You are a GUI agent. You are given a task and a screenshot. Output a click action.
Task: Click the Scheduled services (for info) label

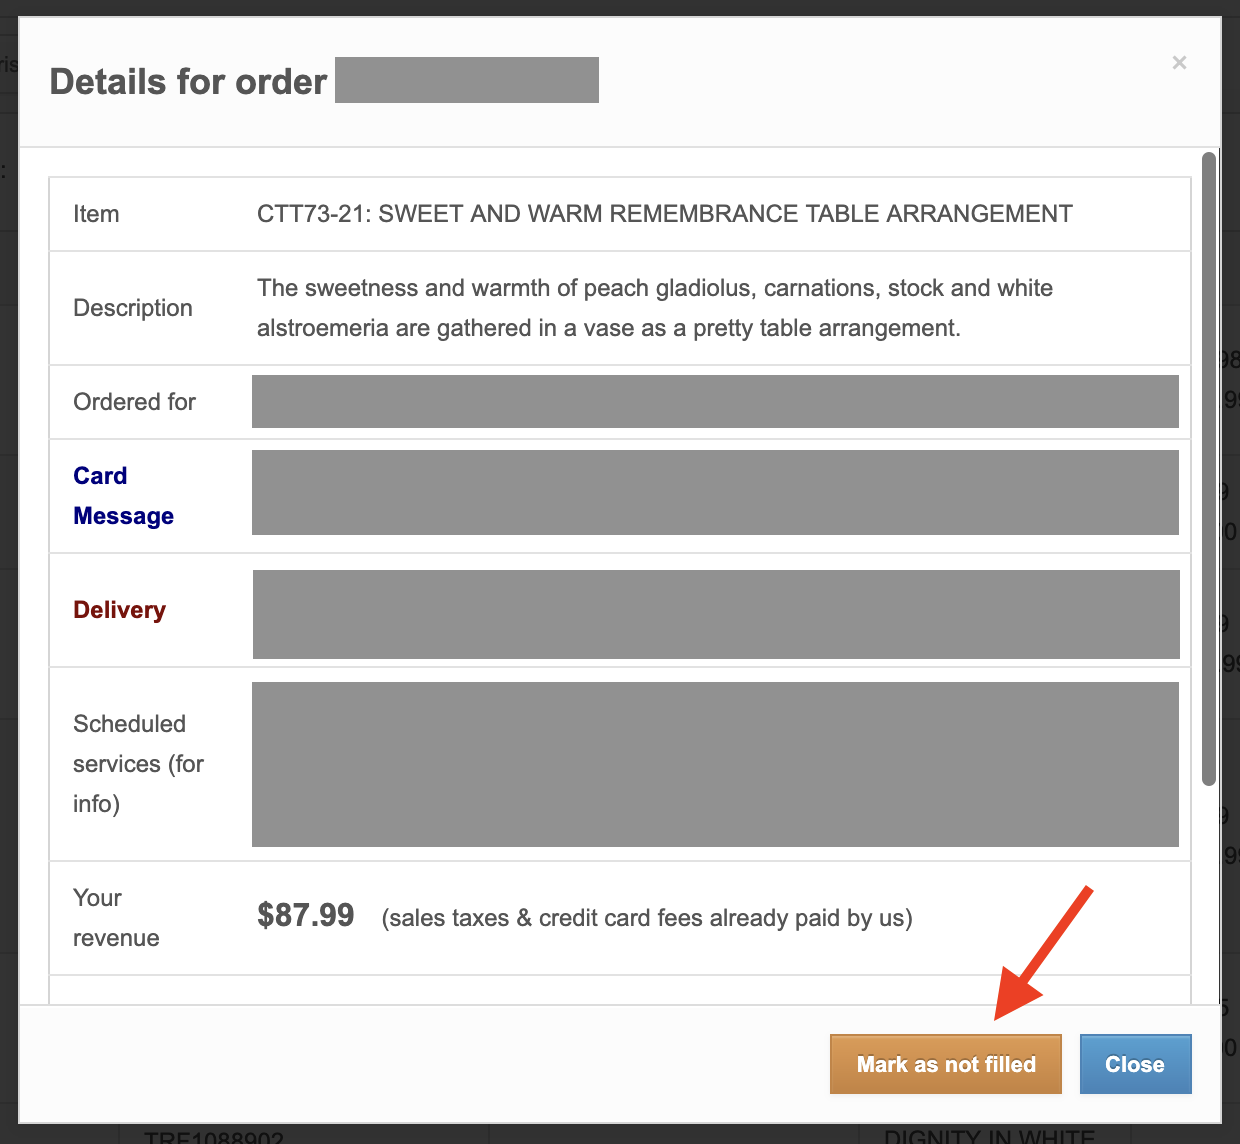click(x=138, y=764)
